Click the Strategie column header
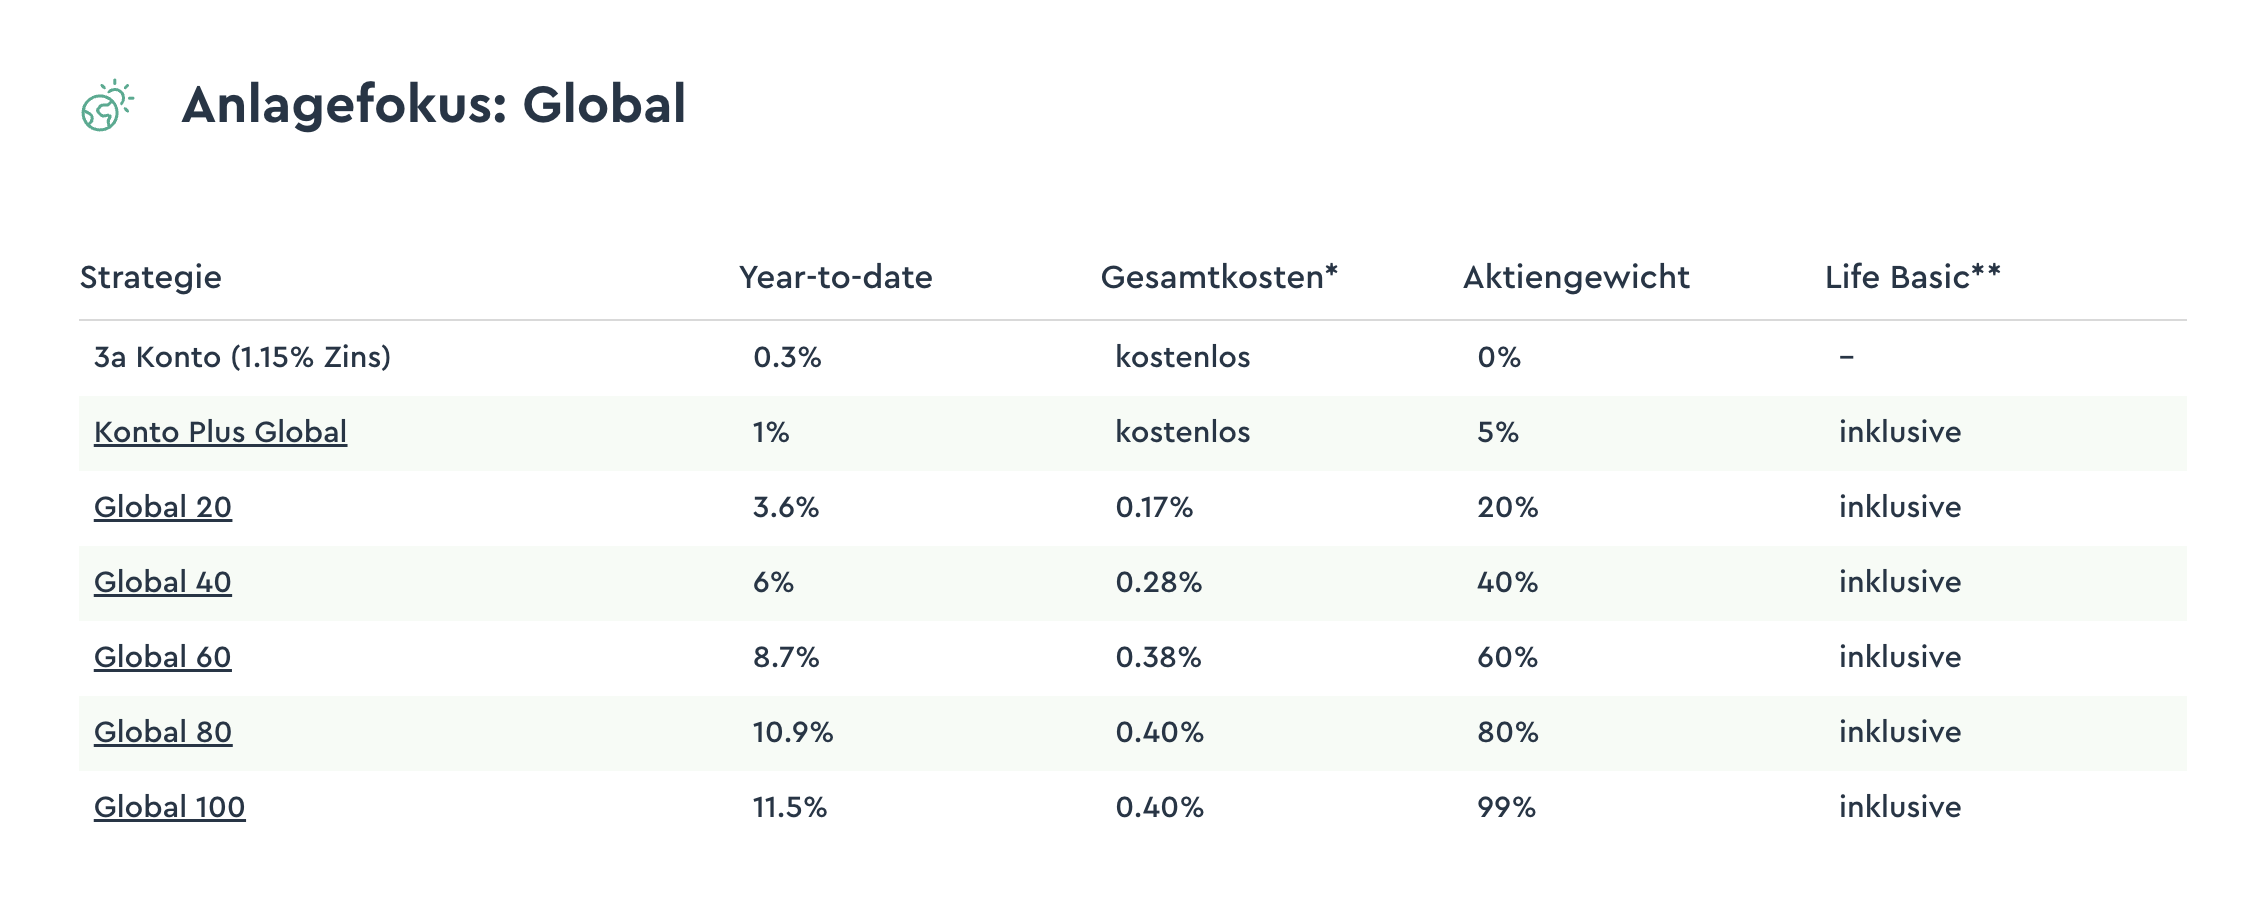Viewport: 2266px width, 901px height. point(151,277)
